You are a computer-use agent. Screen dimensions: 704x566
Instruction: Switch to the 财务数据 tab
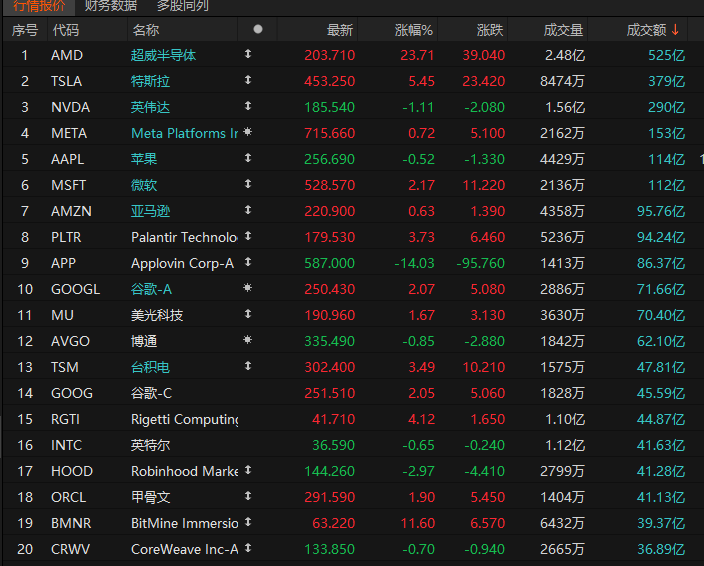[111, 6]
